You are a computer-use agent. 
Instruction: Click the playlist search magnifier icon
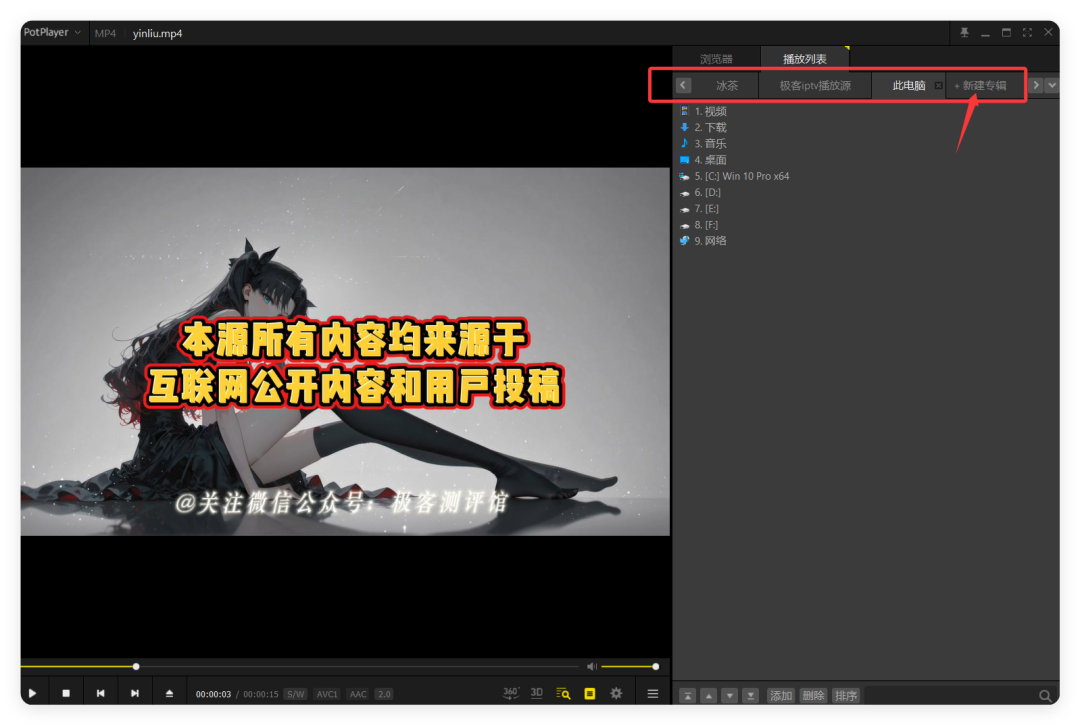(x=1045, y=695)
